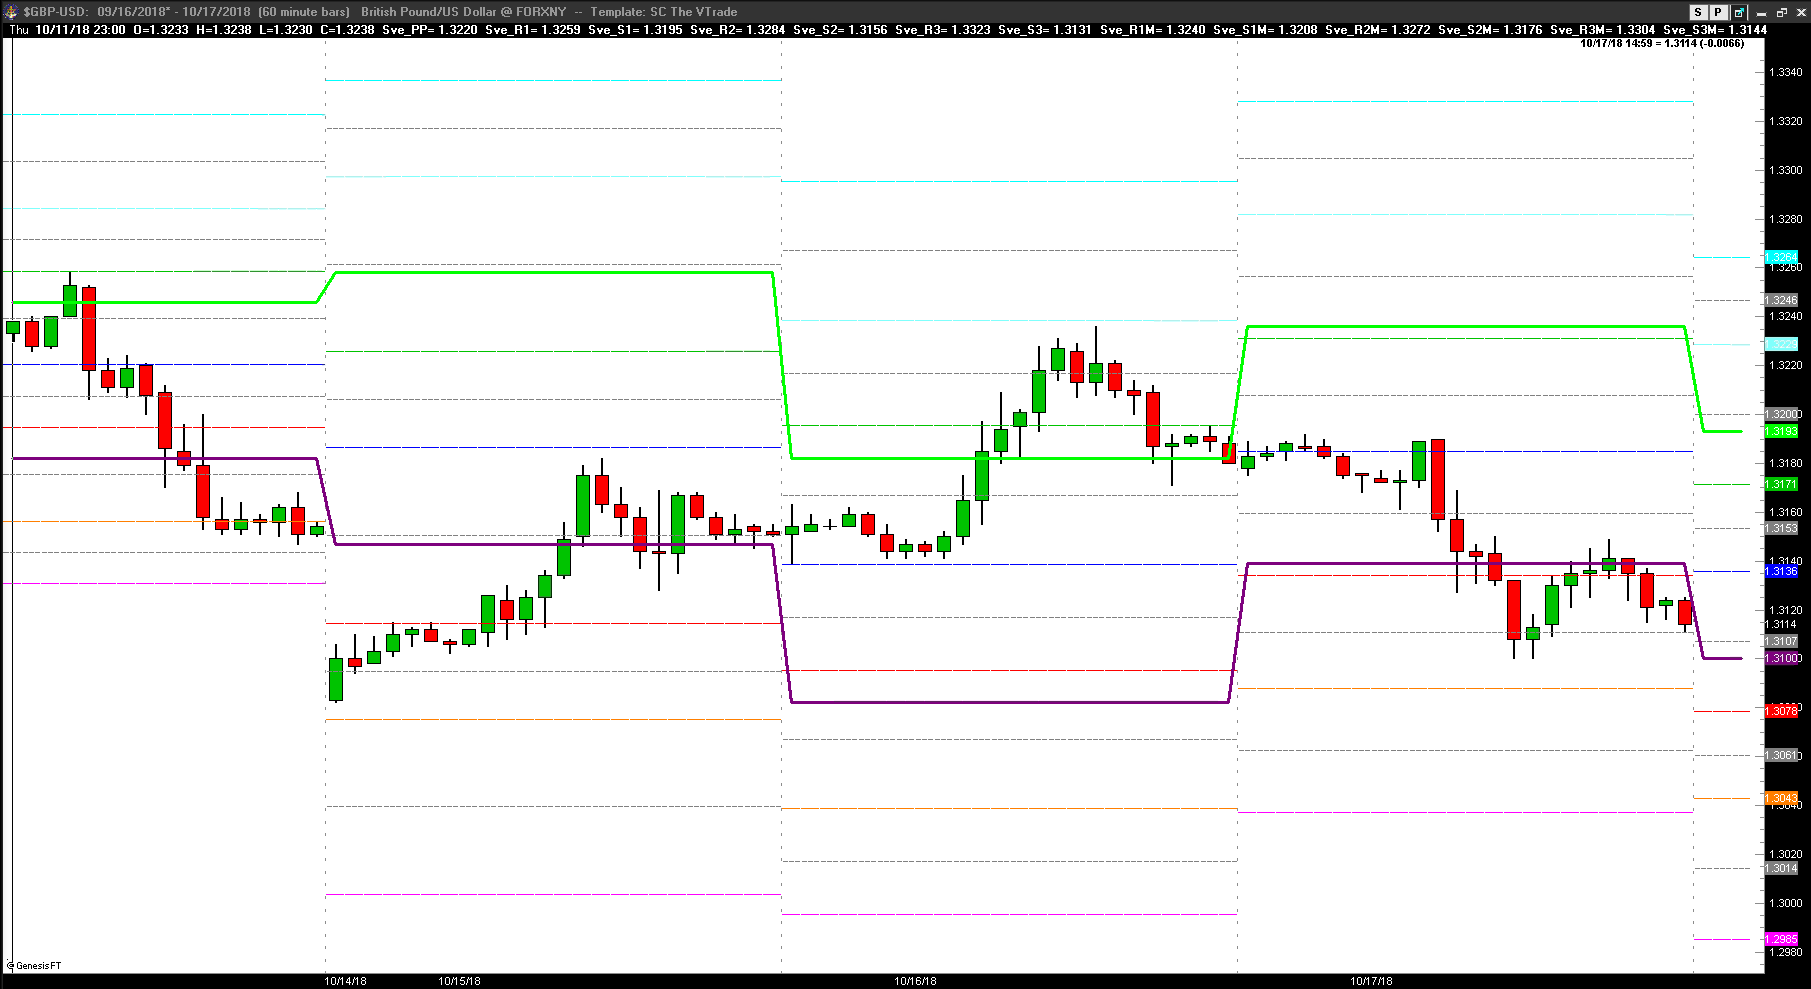Image resolution: width=1811 pixels, height=989 pixels.
Task: Select the gray 1.3014 price tag
Action: (x=1782, y=868)
